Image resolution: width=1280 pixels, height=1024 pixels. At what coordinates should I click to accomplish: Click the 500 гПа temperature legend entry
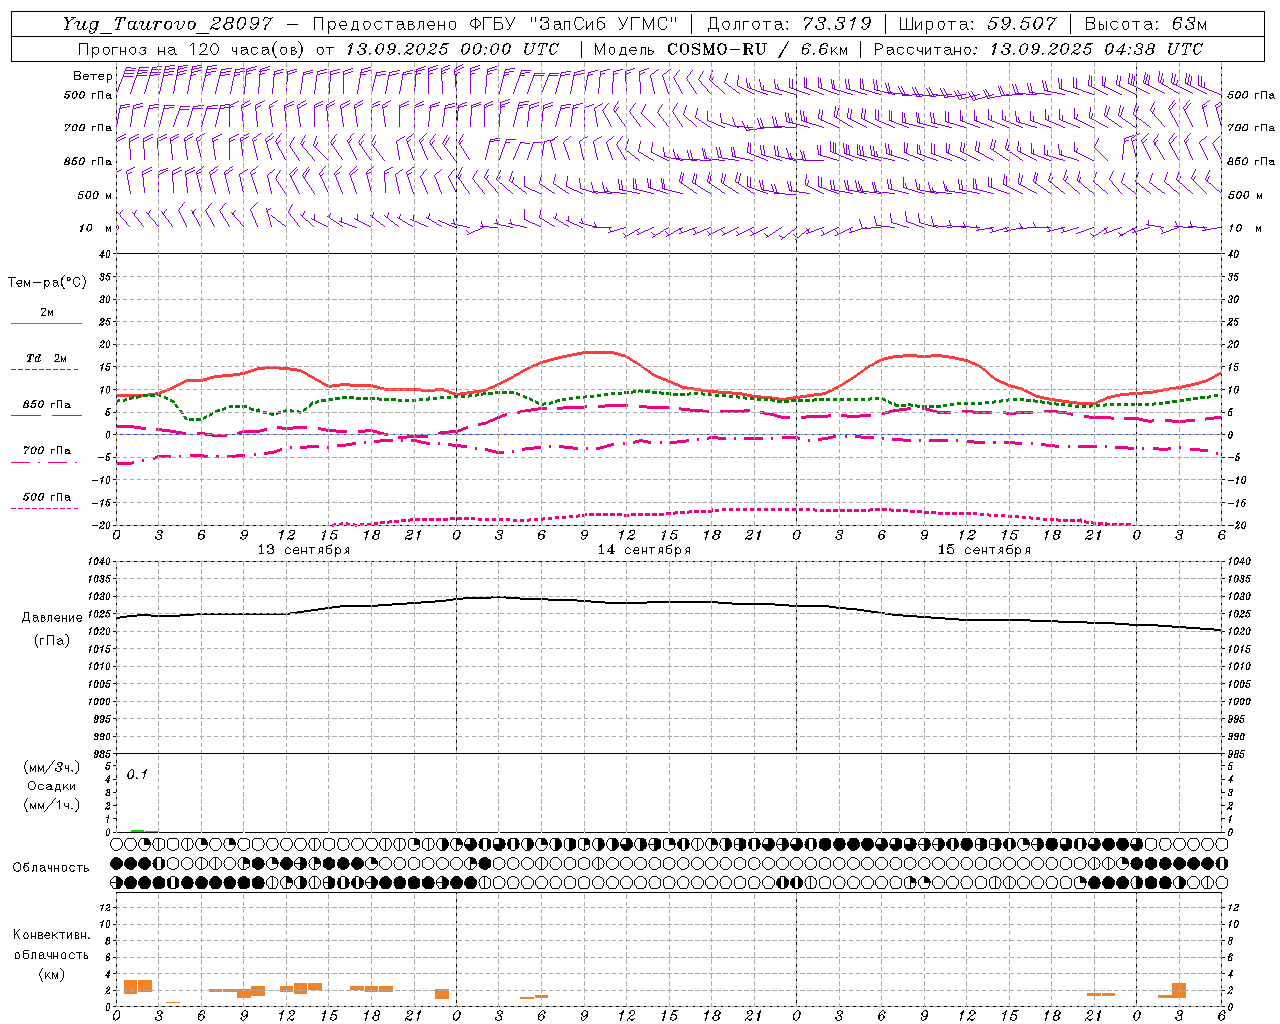[46, 497]
